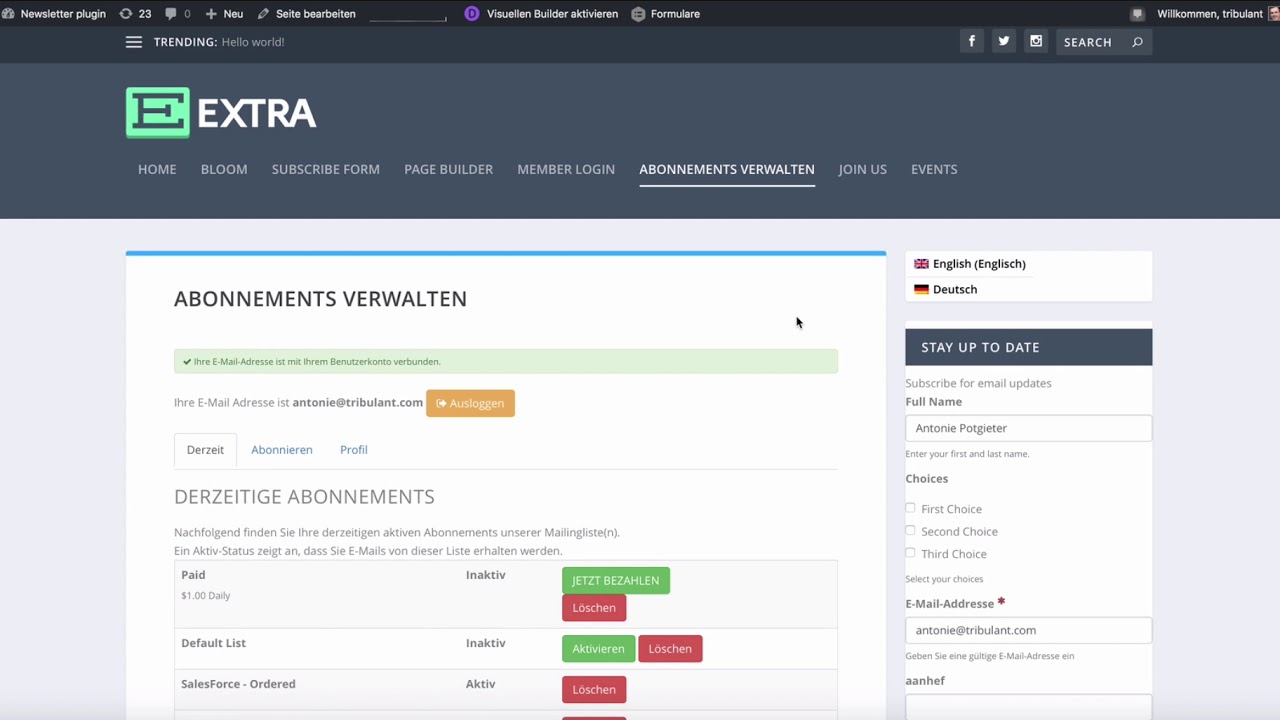Click the updates icon showing 23

pos(125,14)
